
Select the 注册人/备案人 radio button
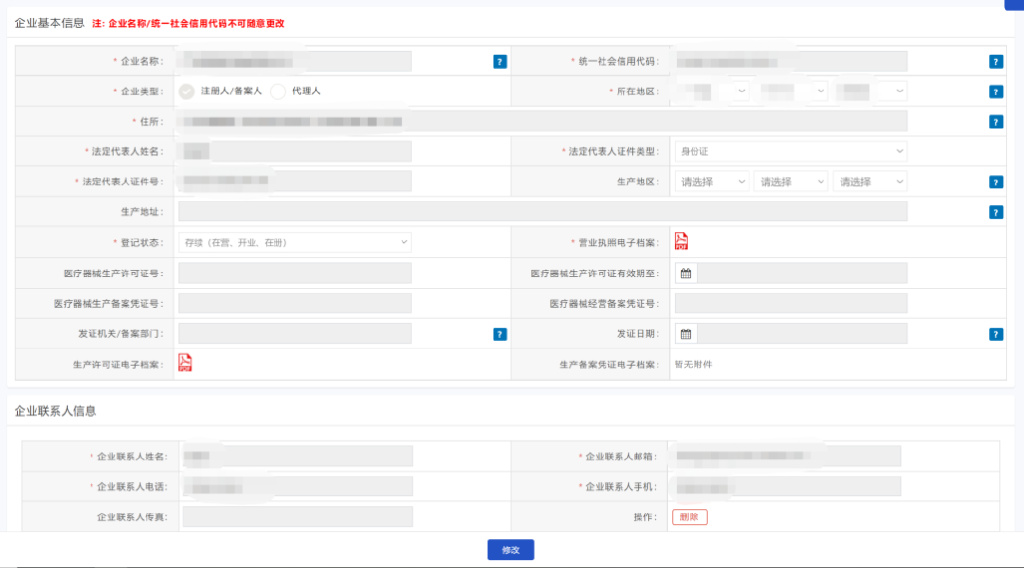[x=187, y=91]
